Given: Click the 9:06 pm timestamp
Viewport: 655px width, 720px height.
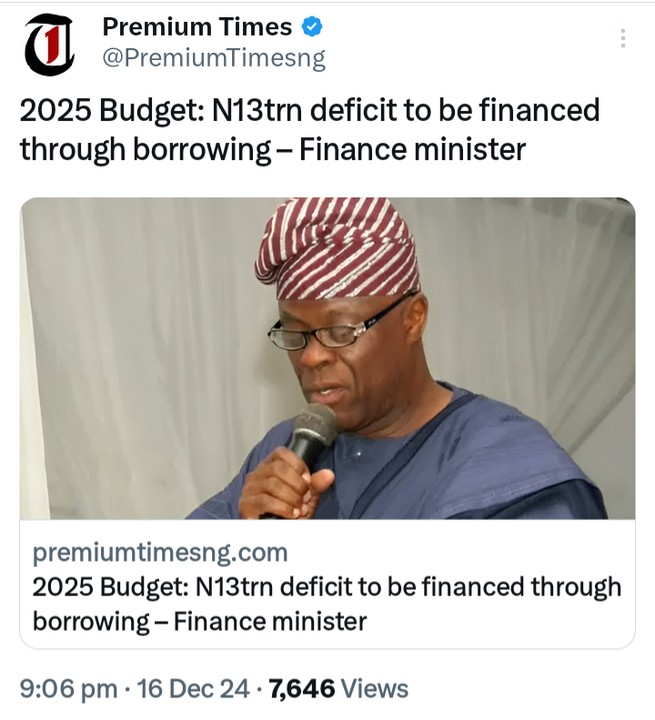Looking at the screenshot, I should (x=63, y=689).
